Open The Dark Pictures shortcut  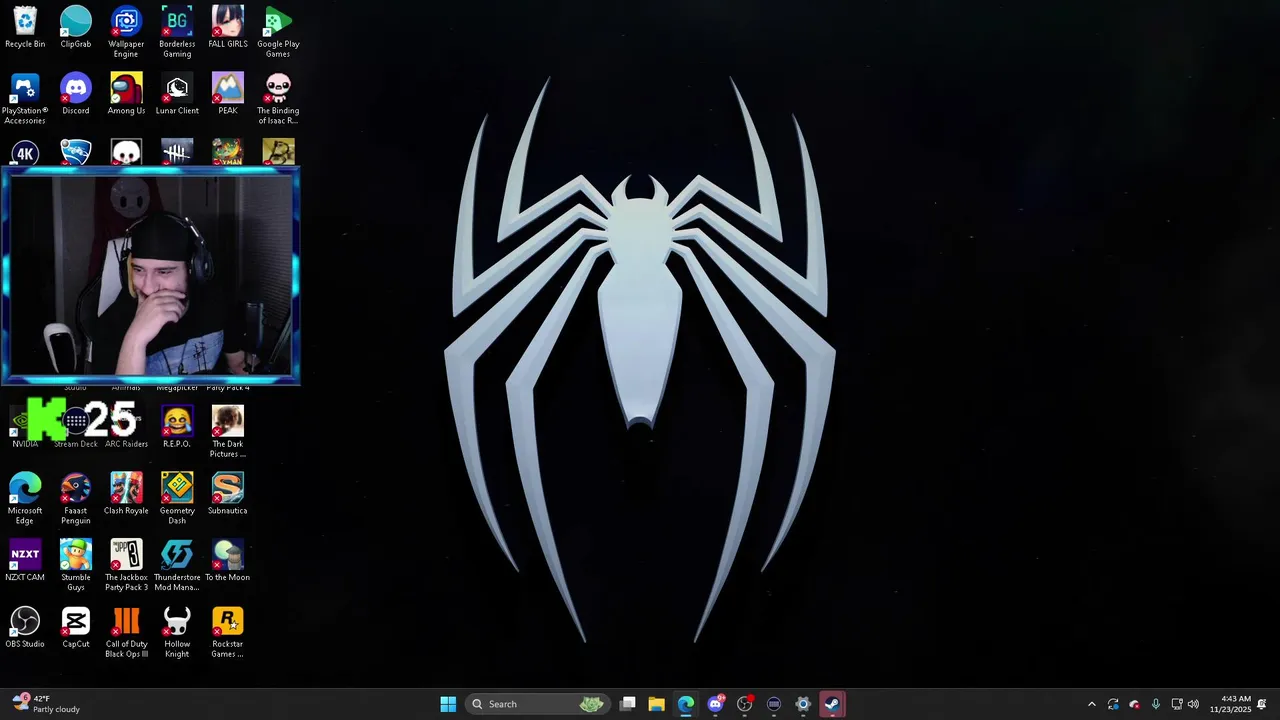click(228, 432)
